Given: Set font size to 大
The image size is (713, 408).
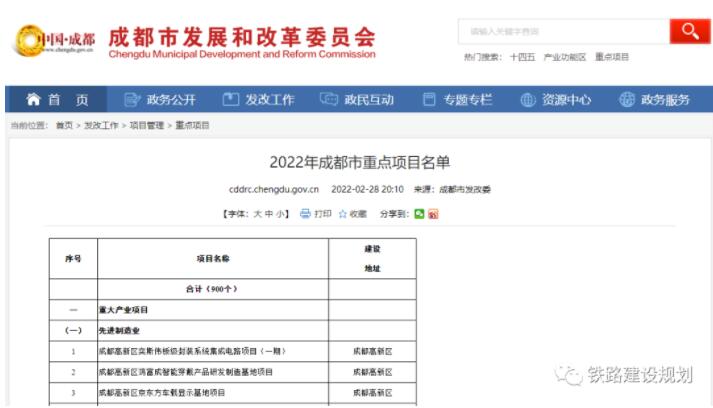Looking at the screenshot, I should point(257,214).
